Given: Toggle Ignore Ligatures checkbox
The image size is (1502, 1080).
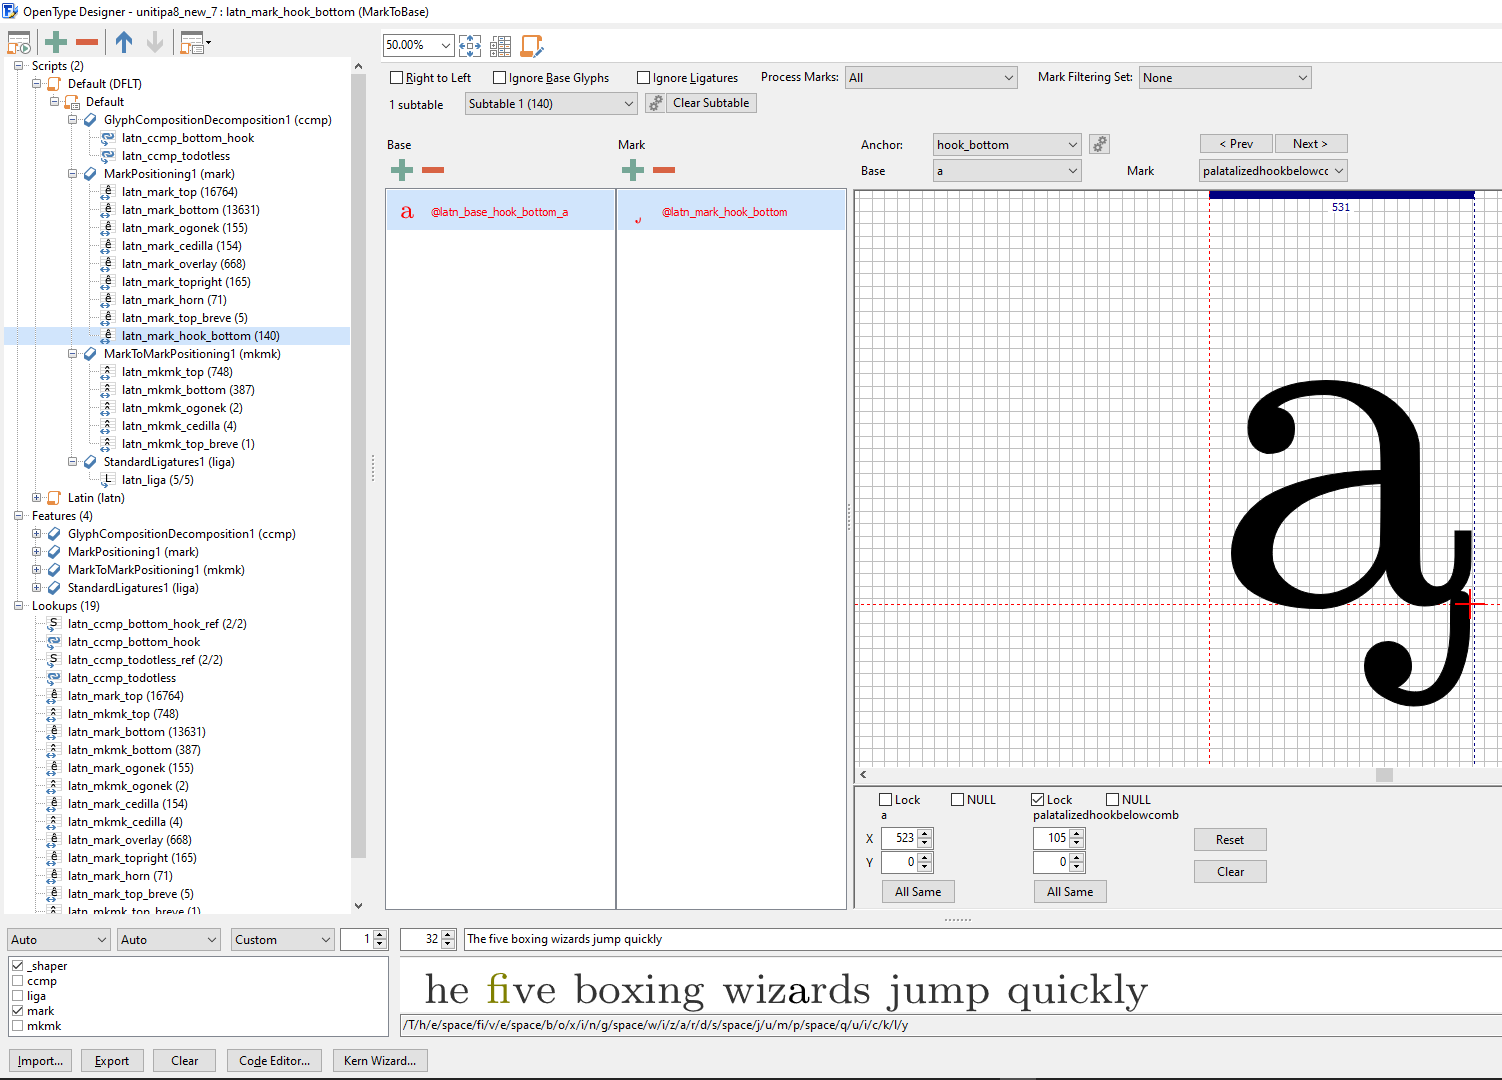Looking at the screenshot, I should (644, 78).
